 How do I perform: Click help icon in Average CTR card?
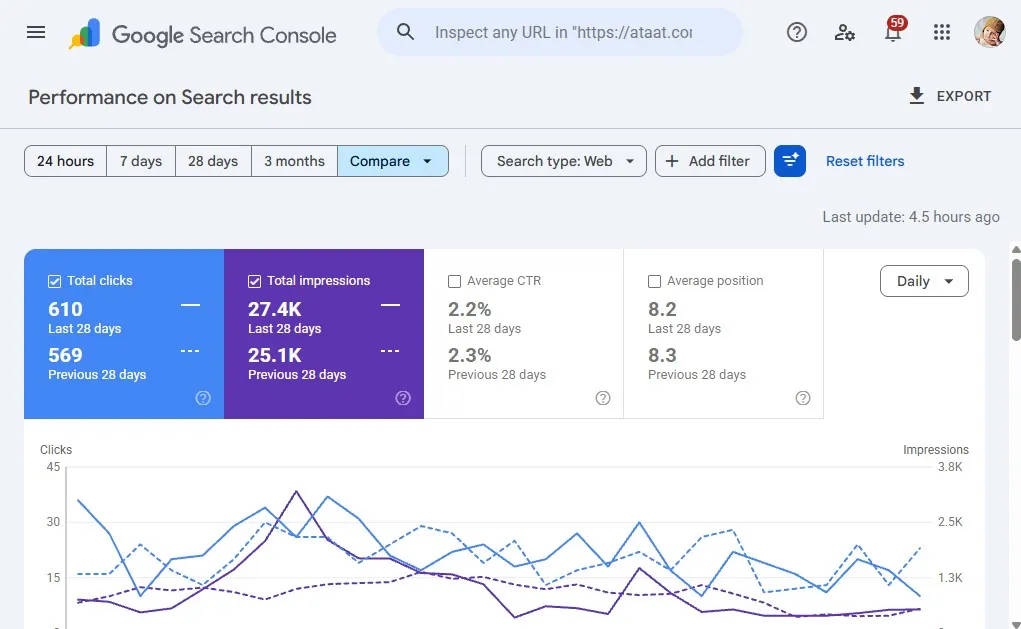pos(603,398)
